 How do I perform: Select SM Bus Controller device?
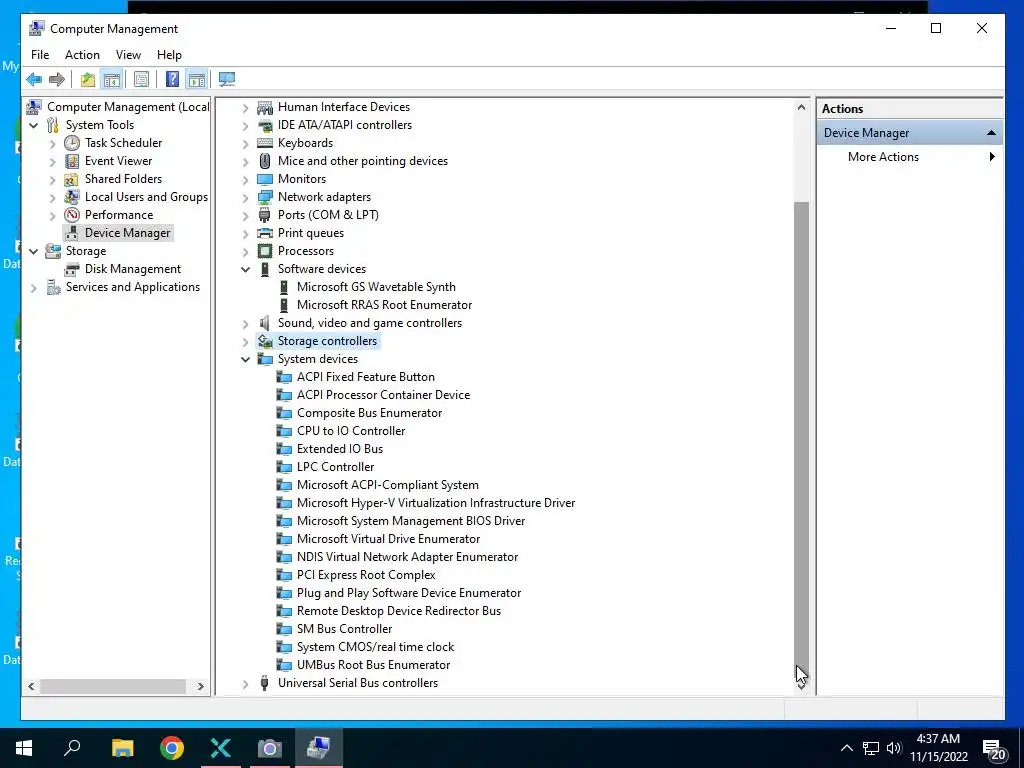click(344, 629)
